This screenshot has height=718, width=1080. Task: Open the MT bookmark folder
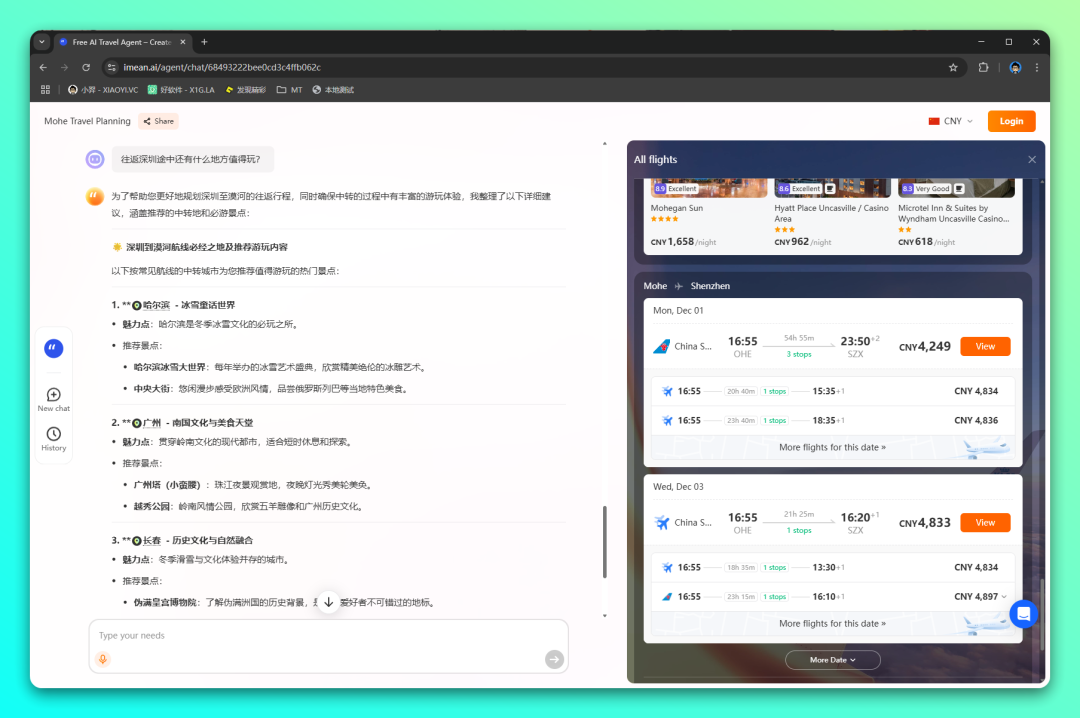290,90
